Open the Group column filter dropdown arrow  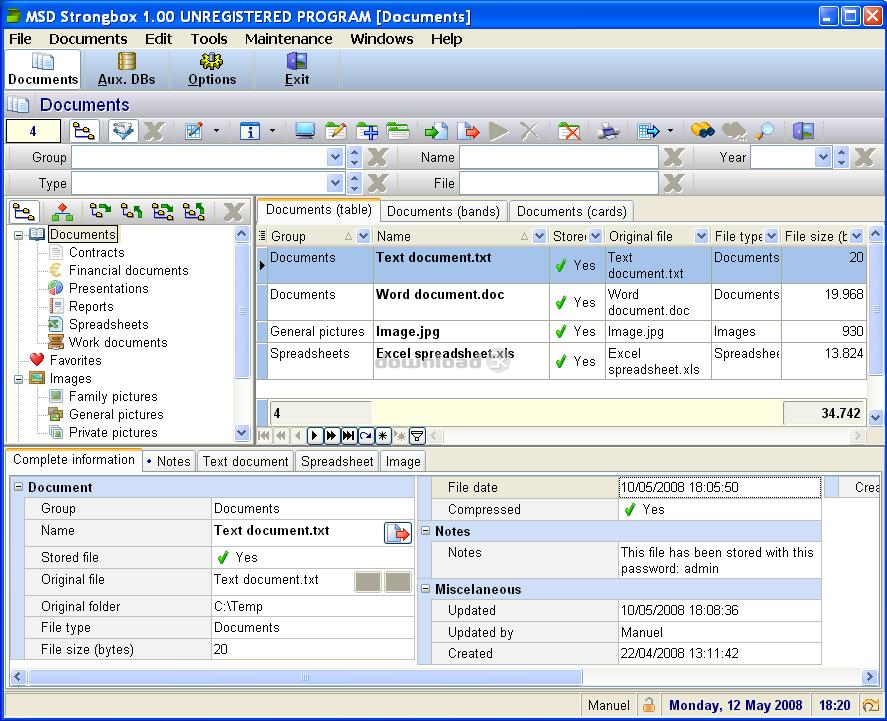click(x=363, y=236)
